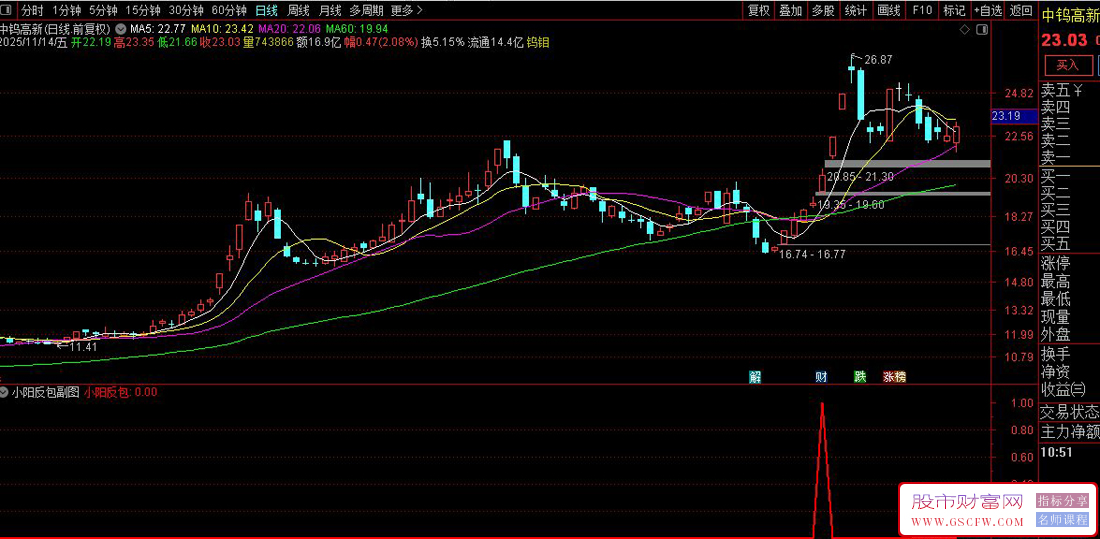1100x539 pixels.
Task: Click the 换5.15% turnover value
Action: point(443,42)
